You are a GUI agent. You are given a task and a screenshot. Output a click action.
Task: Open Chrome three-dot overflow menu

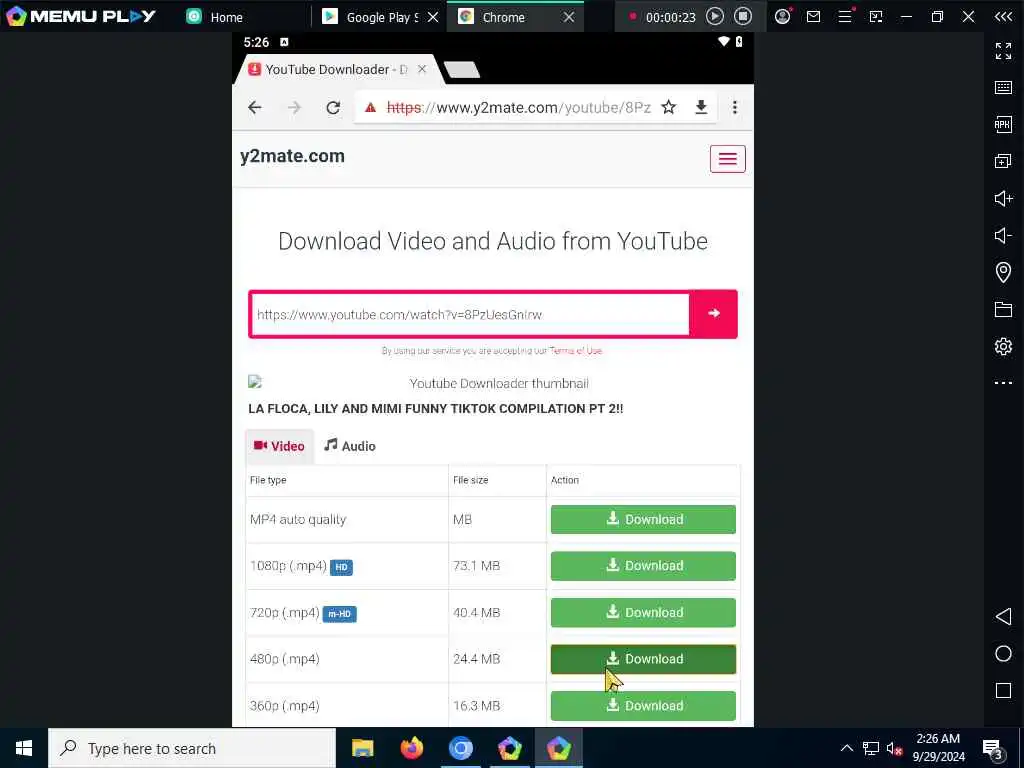click(x=735, y=108)
